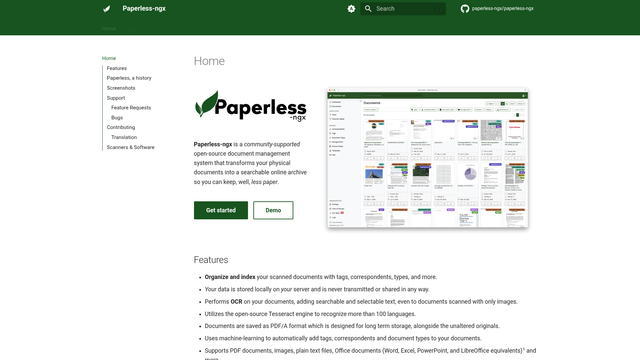Go to Screenshots in the sidebar

pyautogui.click(x=121, y=88)
